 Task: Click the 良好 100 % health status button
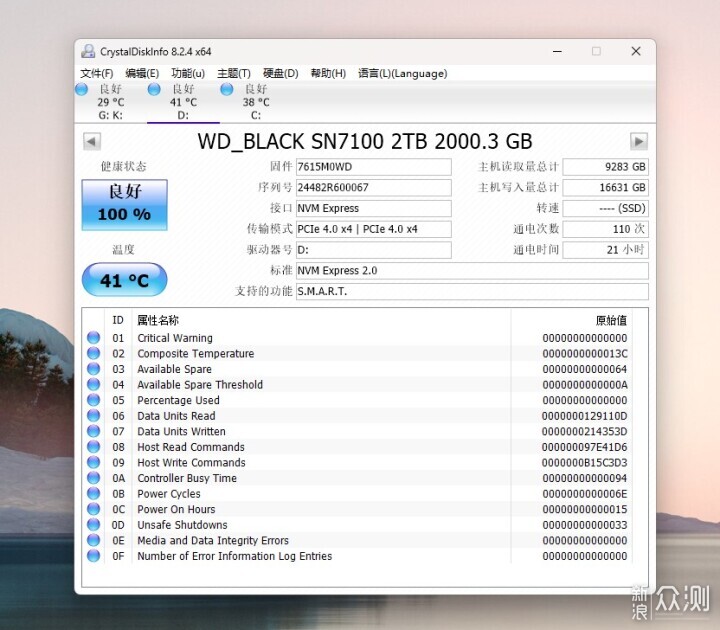click(x=124, y=205)
